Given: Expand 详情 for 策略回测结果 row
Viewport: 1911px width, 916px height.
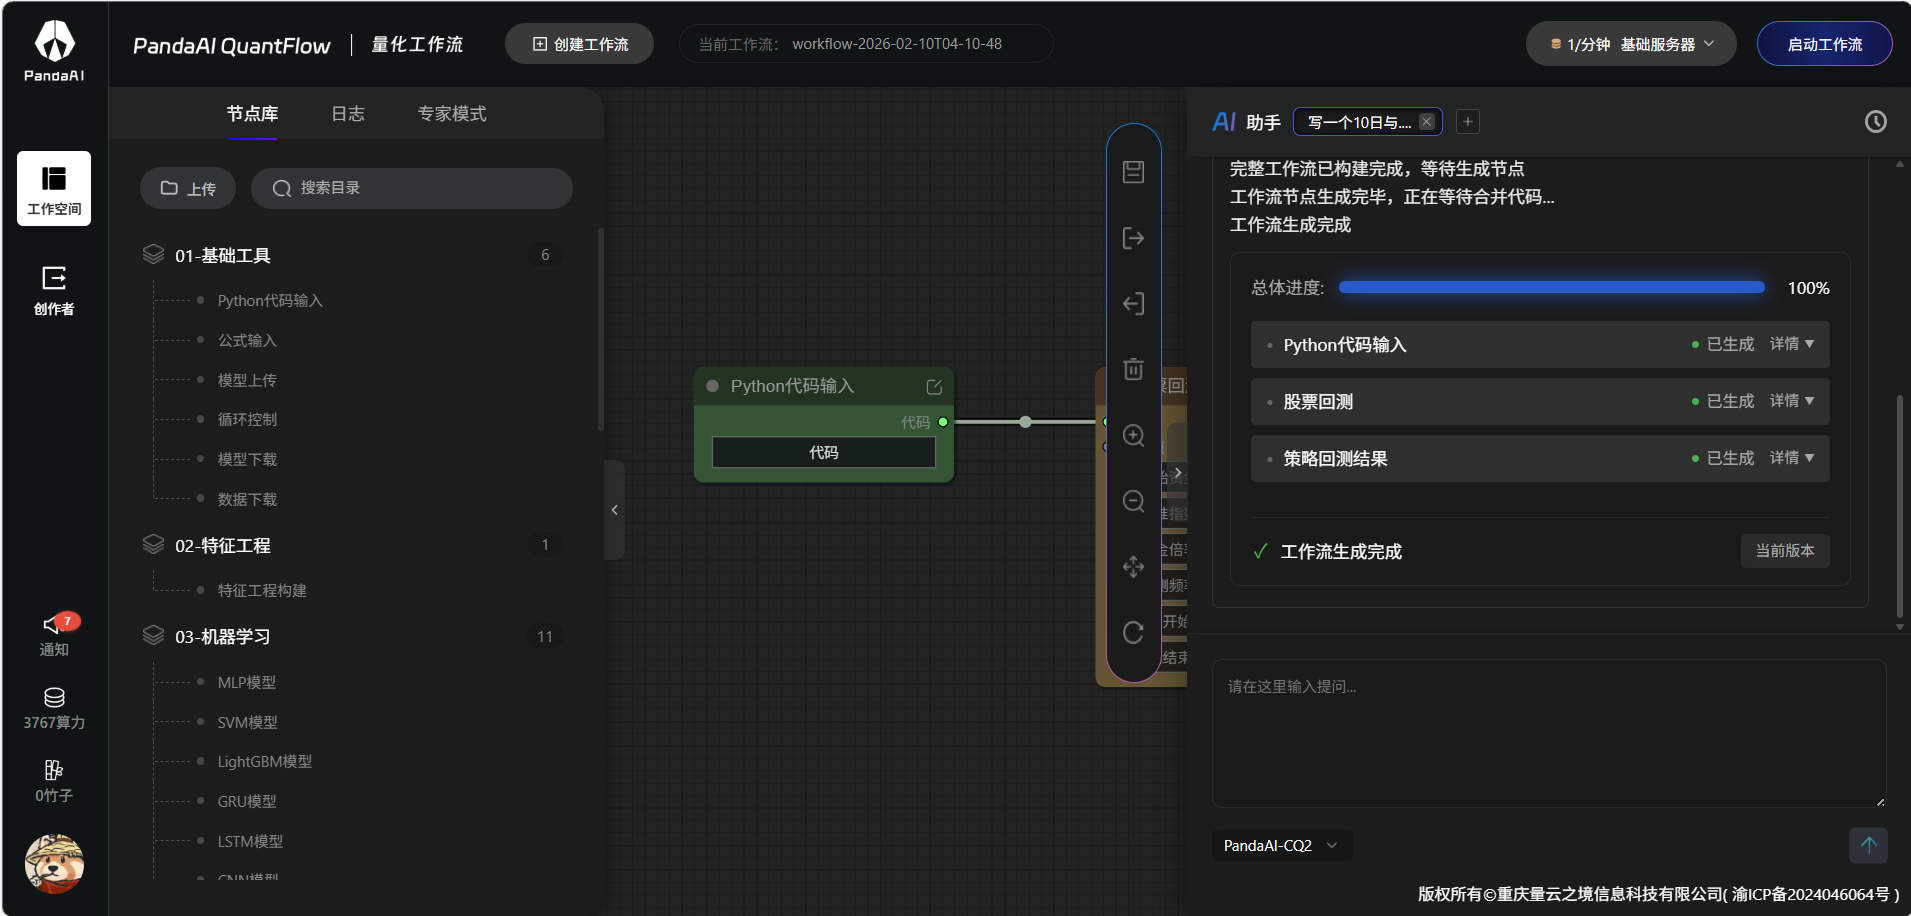Looking at the screenshot, I should click(1792, 458).
